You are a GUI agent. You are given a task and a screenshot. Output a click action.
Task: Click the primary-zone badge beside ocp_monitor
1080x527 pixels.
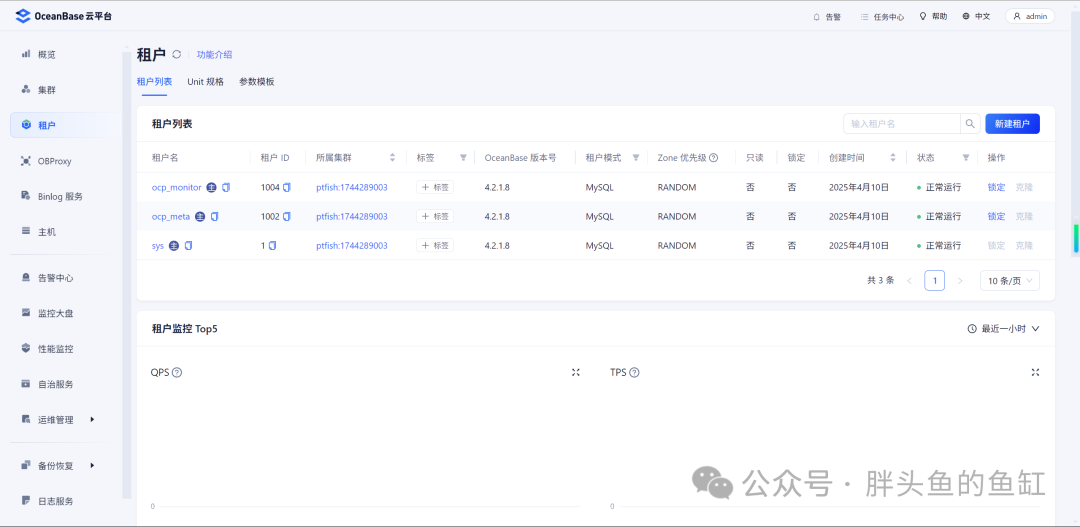coord(212,187)
